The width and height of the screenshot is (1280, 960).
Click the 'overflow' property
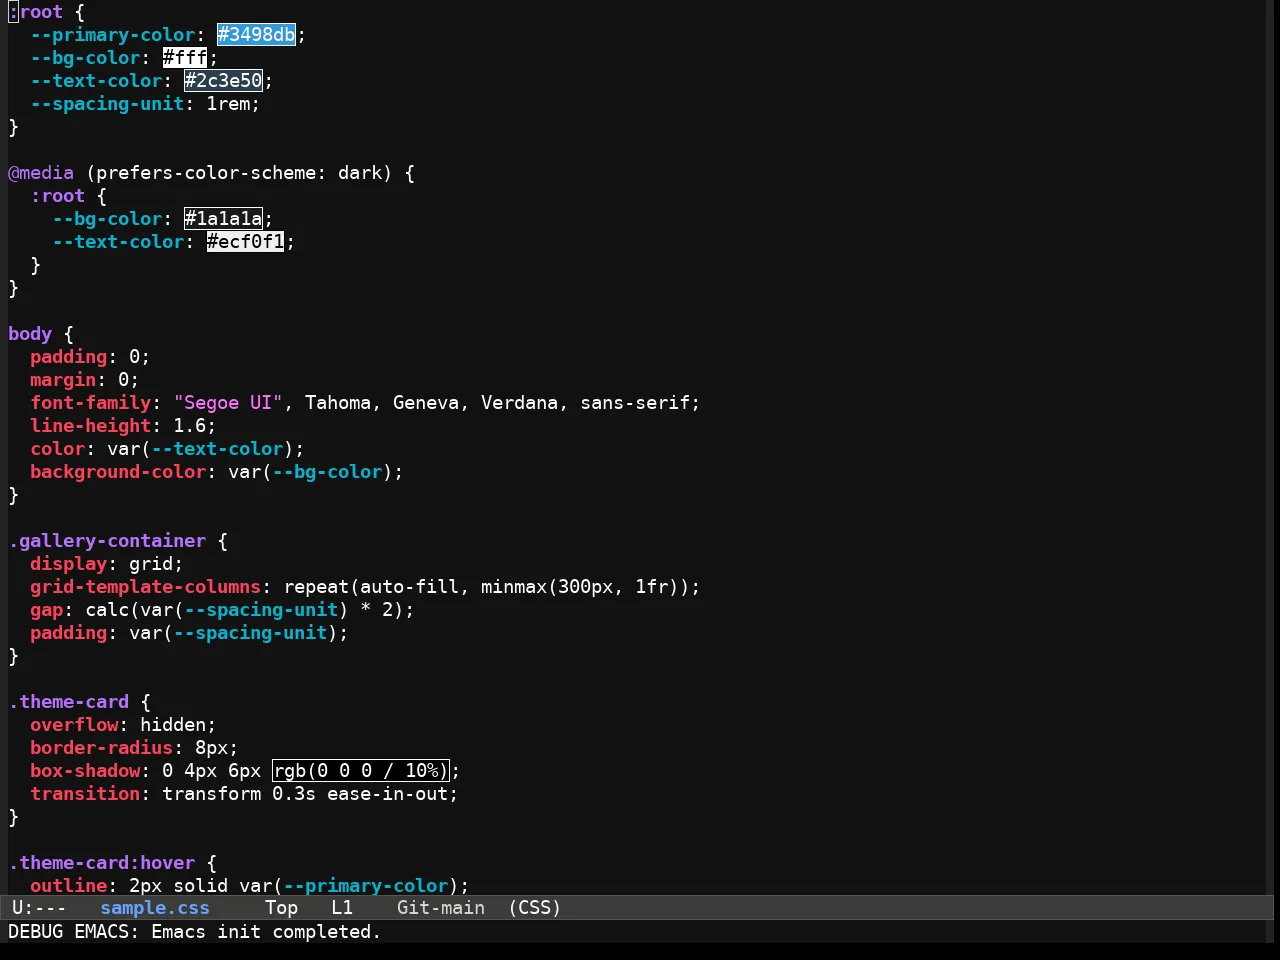click(74, 725)
